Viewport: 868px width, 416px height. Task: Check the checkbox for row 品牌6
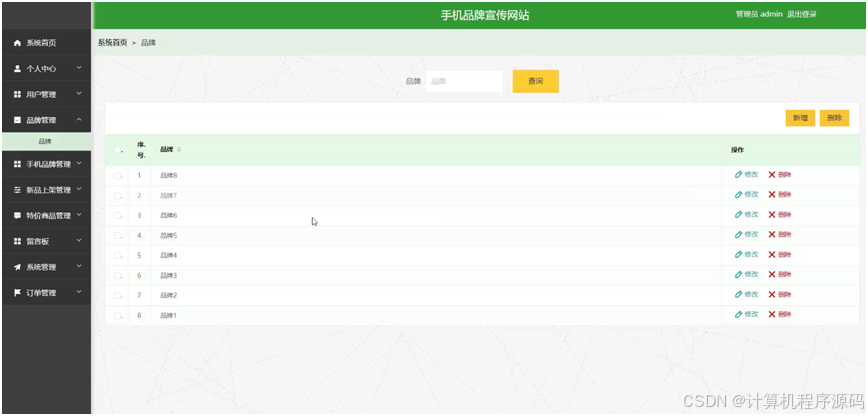(117, 215)
